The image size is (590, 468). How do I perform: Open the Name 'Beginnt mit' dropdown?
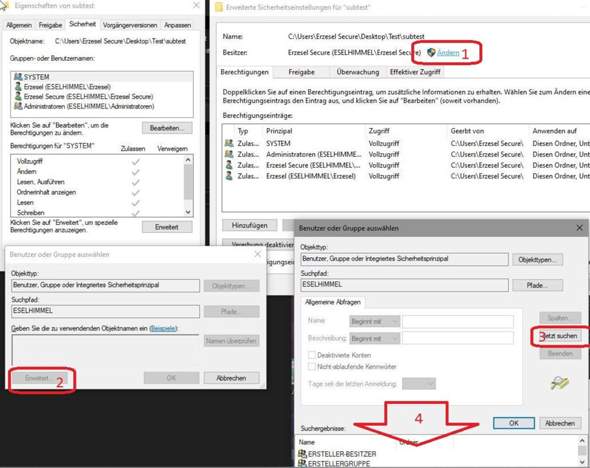tap(374, 321)
